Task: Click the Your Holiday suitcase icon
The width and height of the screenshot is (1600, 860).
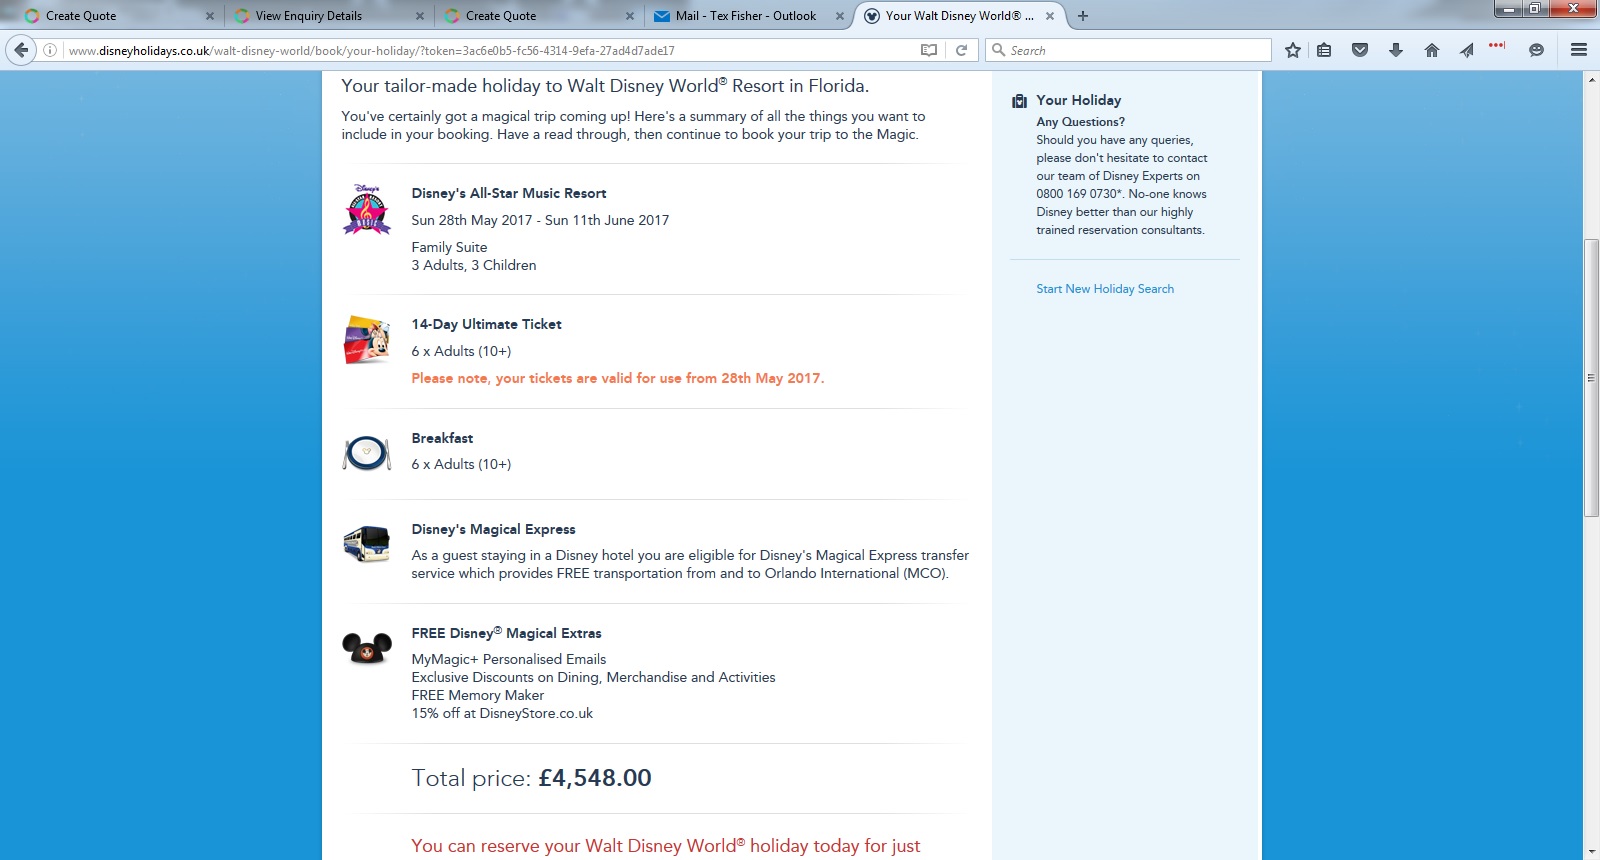Action: (x=1019, y=101)
